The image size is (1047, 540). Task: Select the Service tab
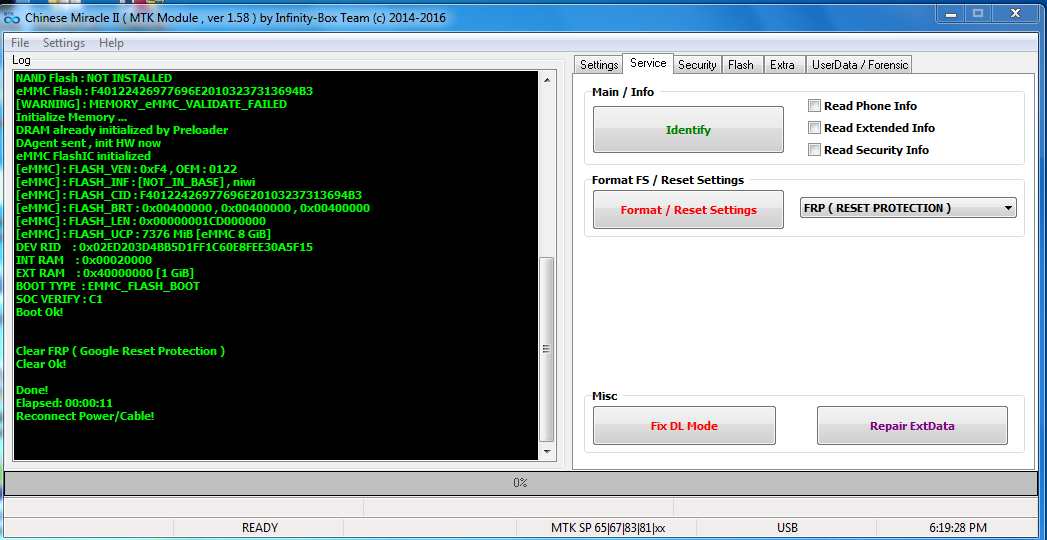click(648, 63)
